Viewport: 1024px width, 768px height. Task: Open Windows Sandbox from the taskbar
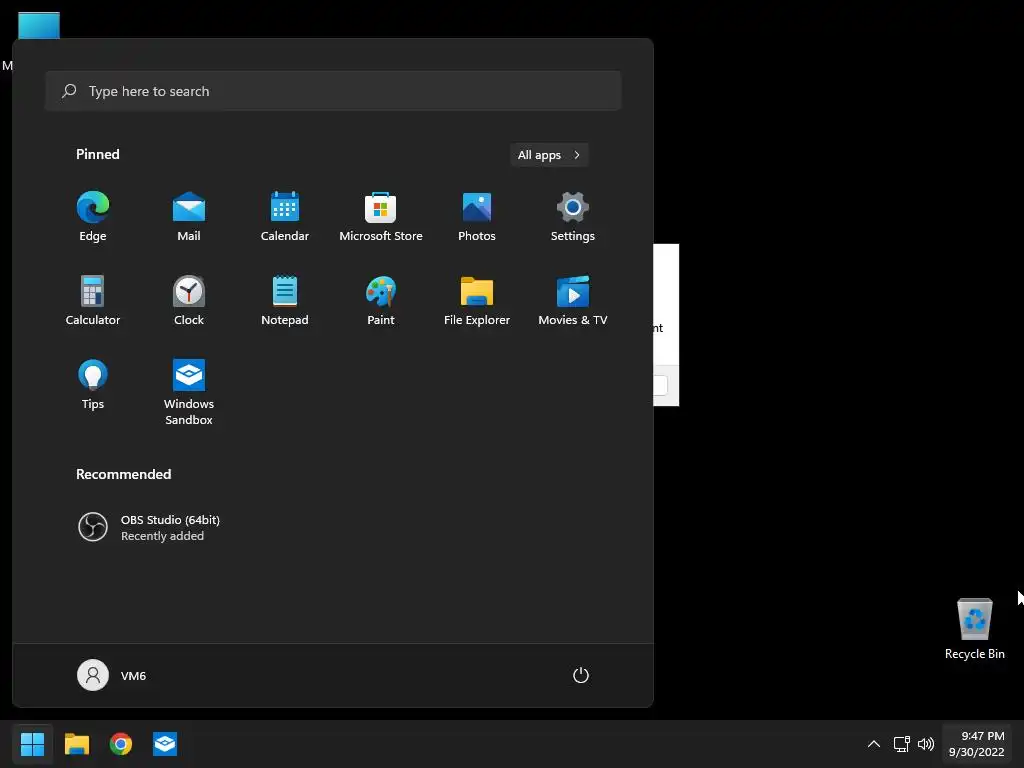[165, 744]
